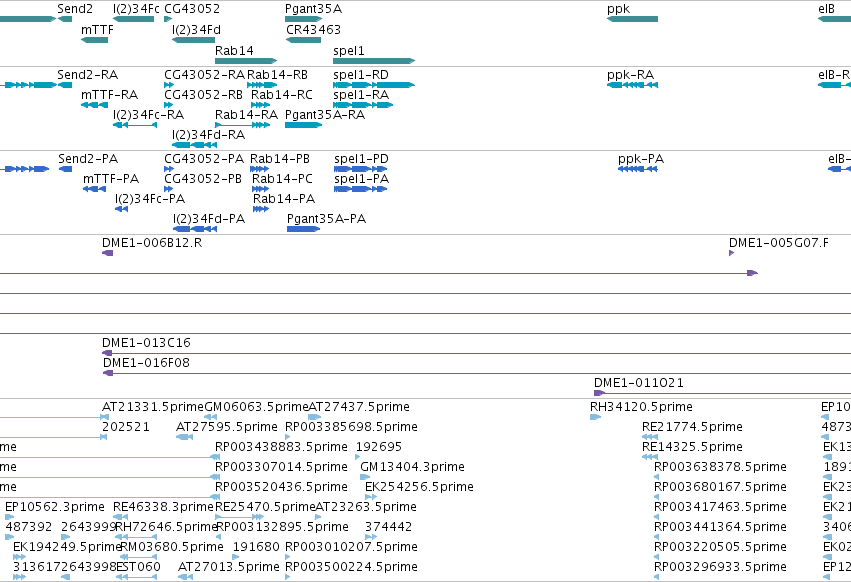Select EST RP003010207.5prime
Viewport: 851px width, 582px height.
point(288,556)
